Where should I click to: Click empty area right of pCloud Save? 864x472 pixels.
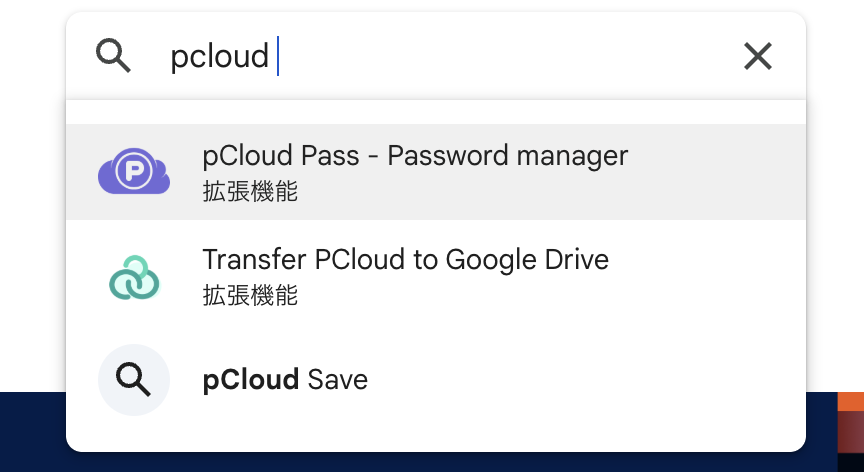click(600, 380)
